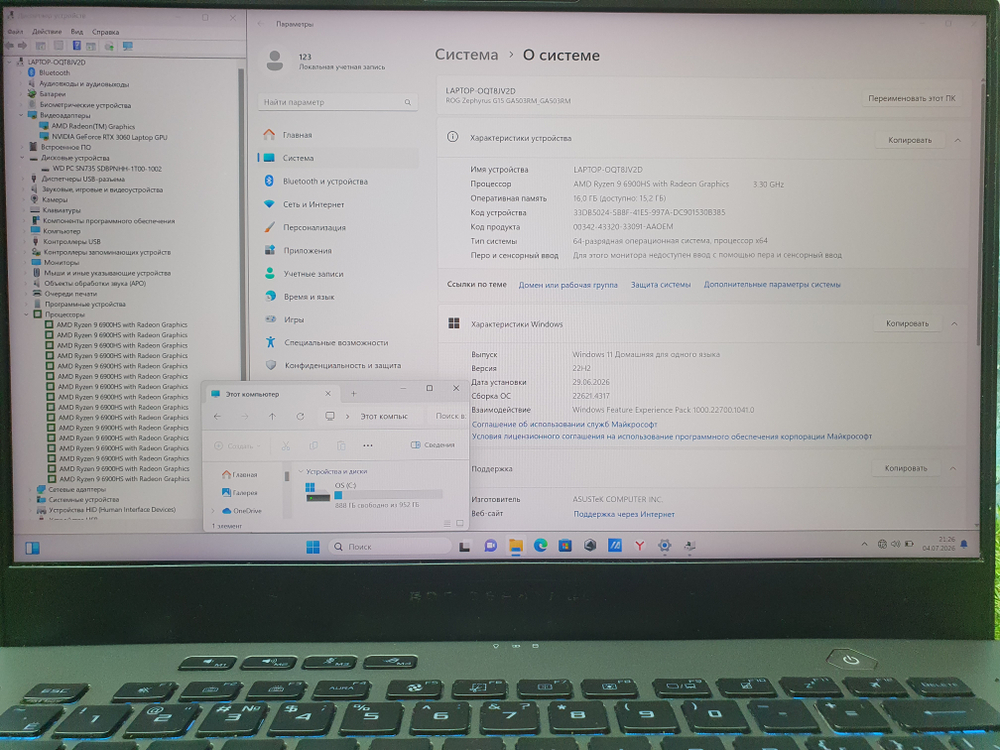Collapse Характеристики Windows section chevron
Screen dimensions: 1000x750
click(955, 323)
